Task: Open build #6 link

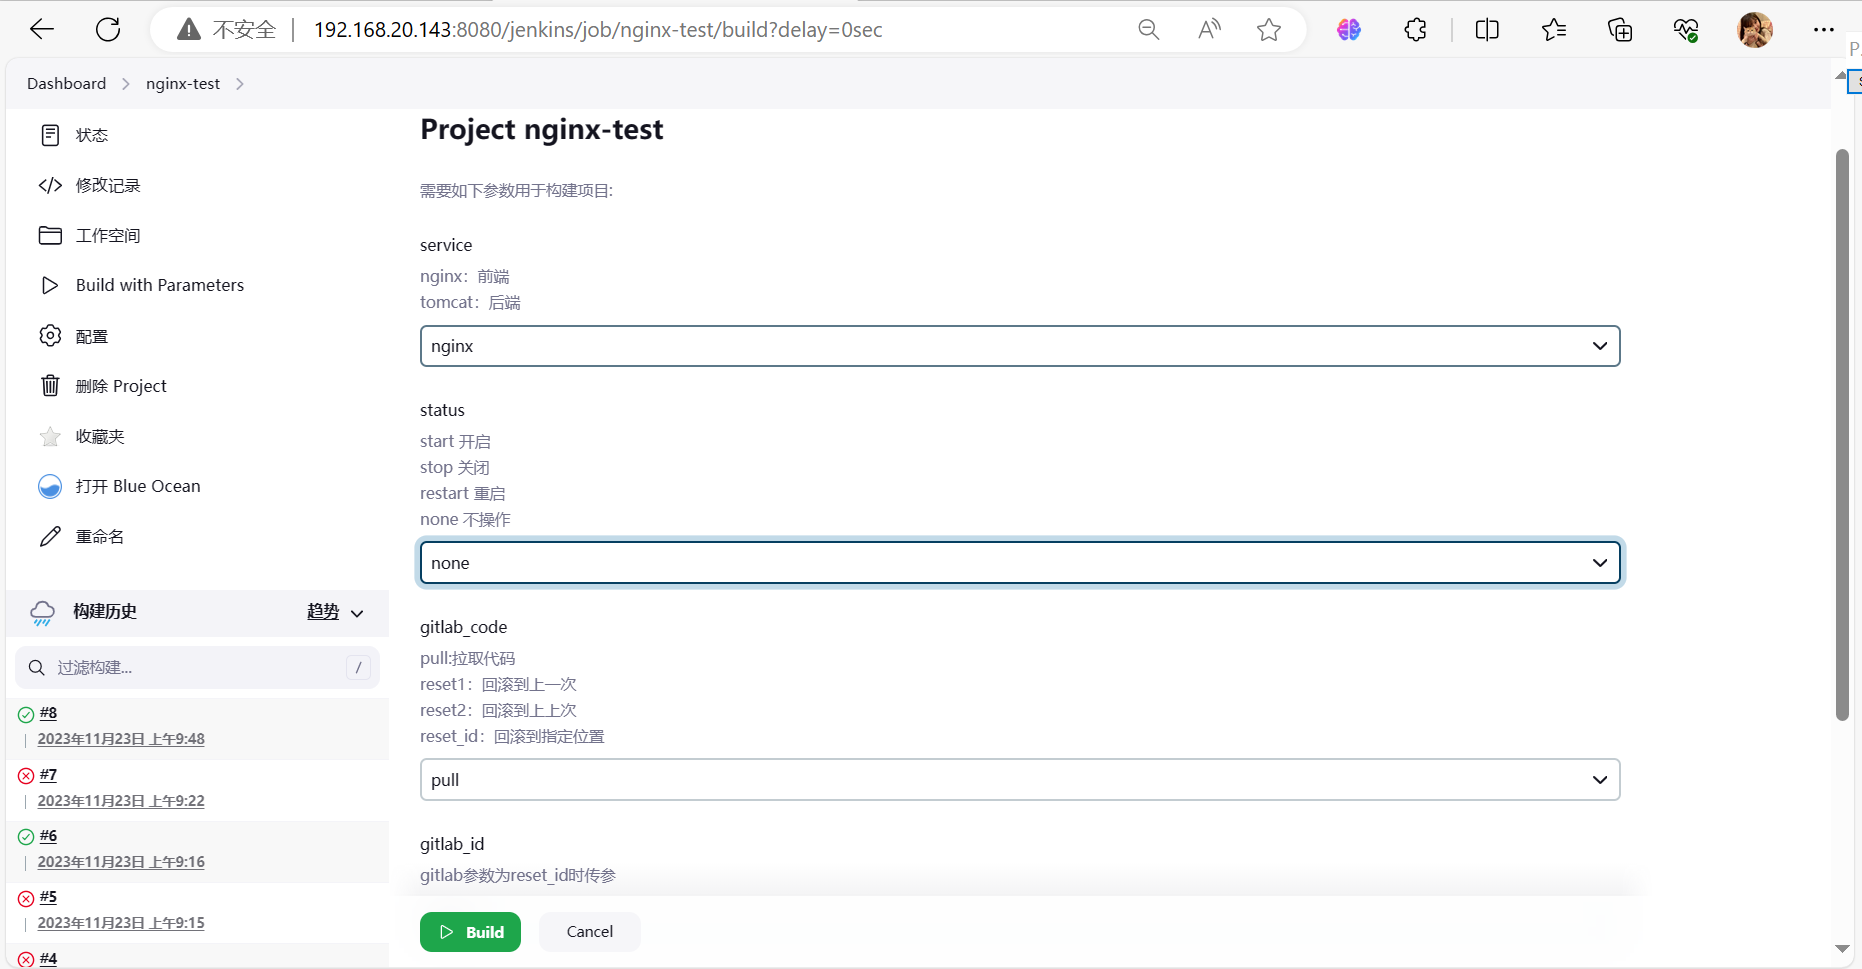Action: 48,836
